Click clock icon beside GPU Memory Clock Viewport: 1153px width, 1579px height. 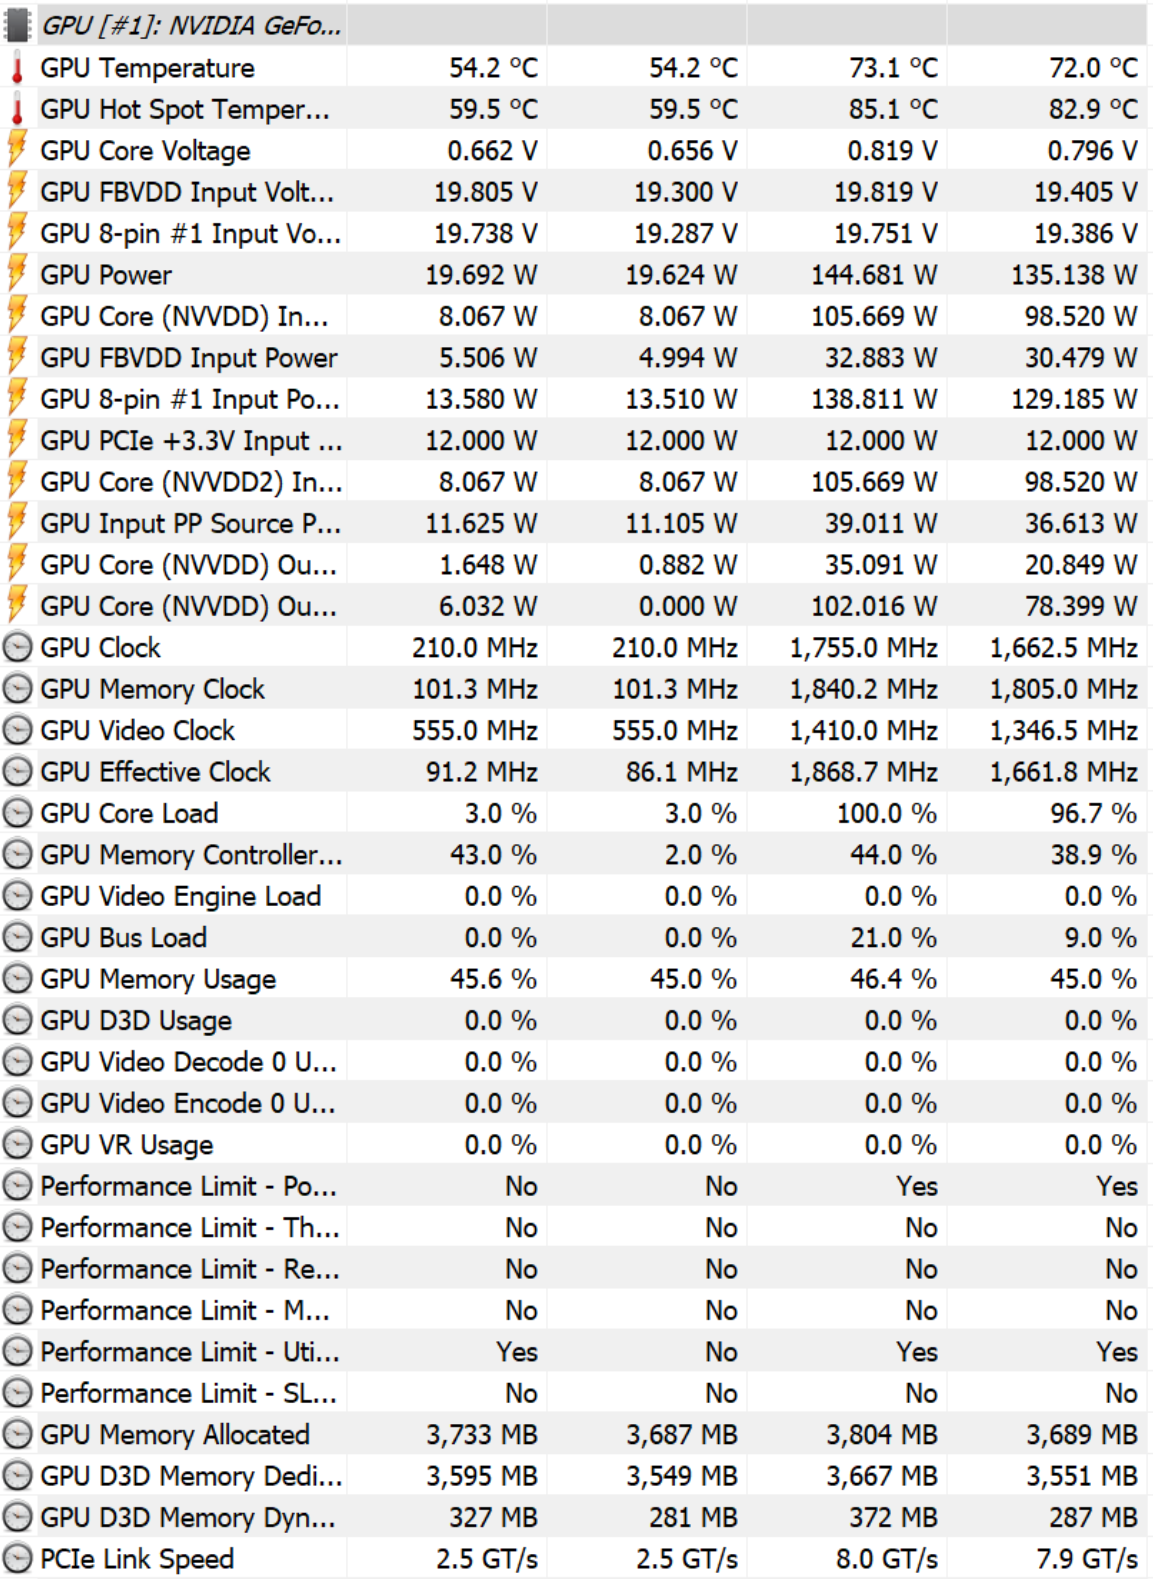click(17, 689)
